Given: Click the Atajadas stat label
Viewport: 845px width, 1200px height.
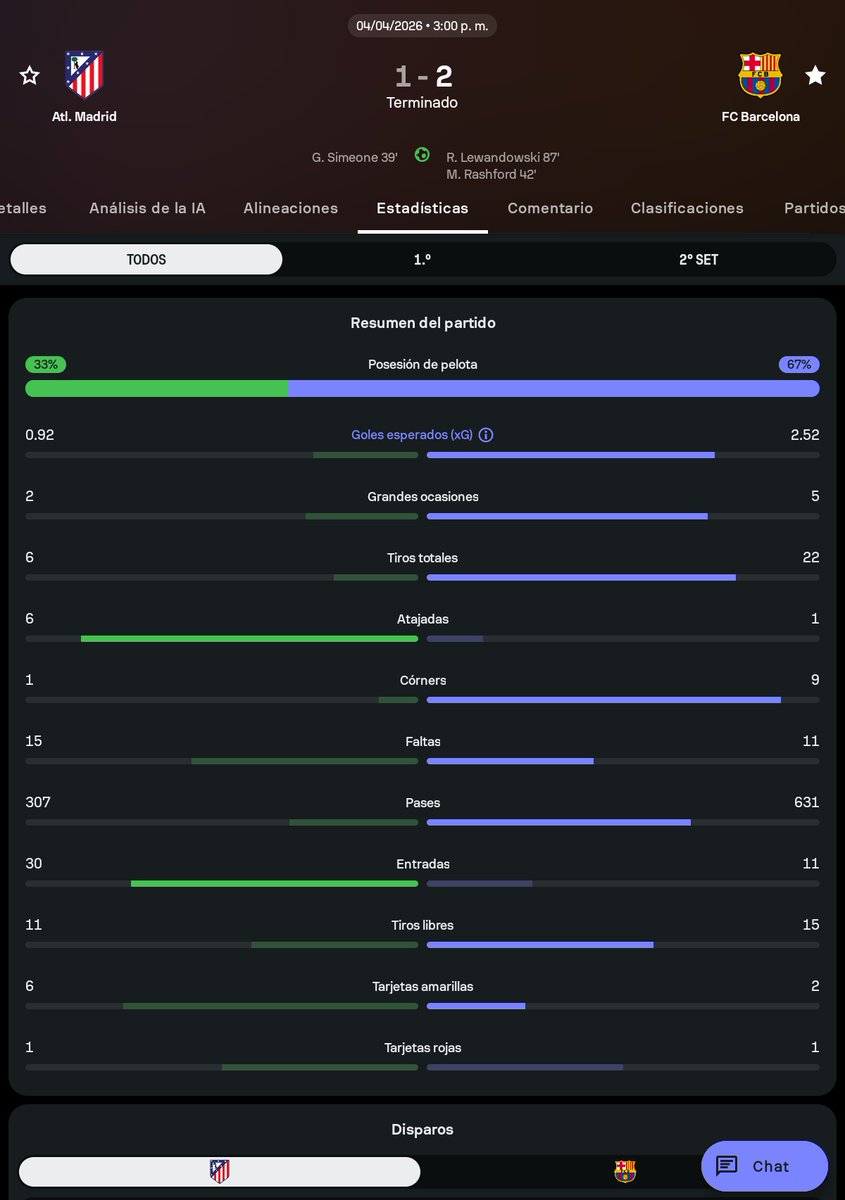Looking at the screenshot, I should coord(422,619).
